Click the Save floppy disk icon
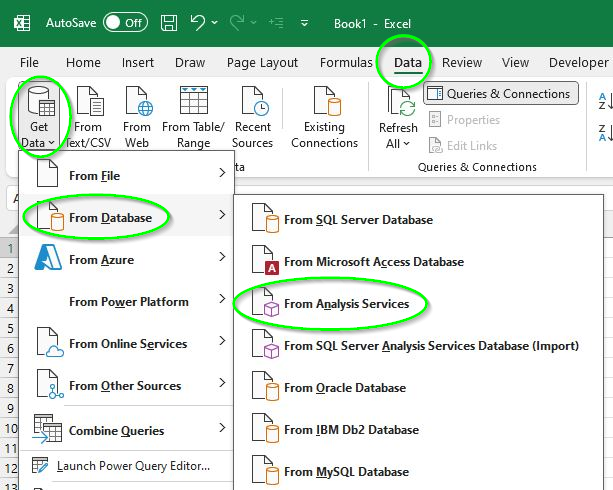Screen dimensions: 613x490 pos(169,23)
